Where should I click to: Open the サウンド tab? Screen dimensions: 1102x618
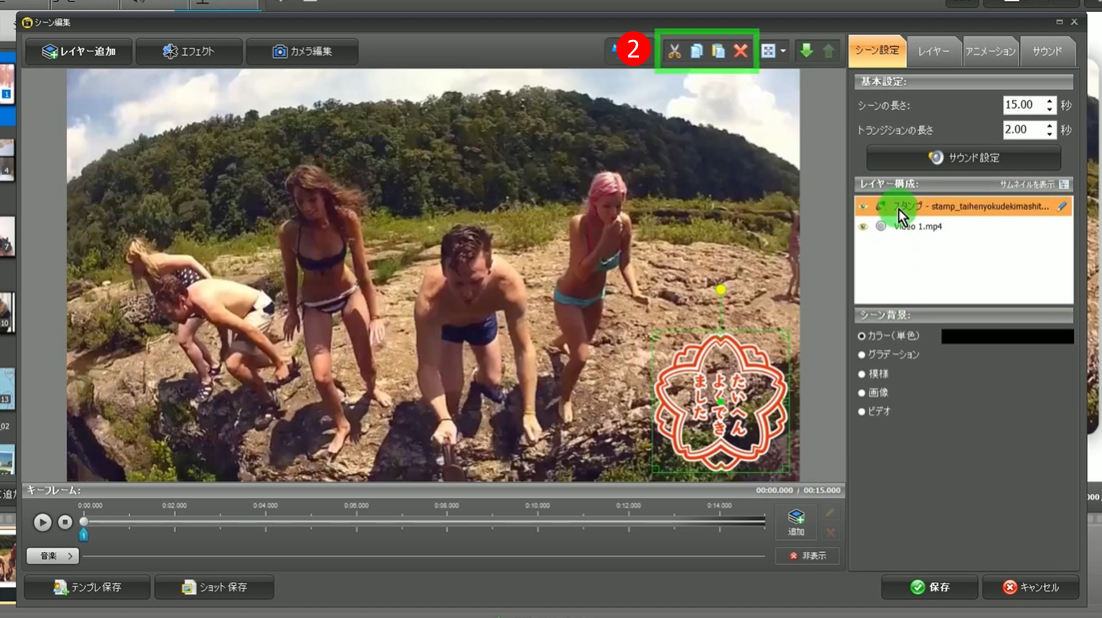point(1047,51)
